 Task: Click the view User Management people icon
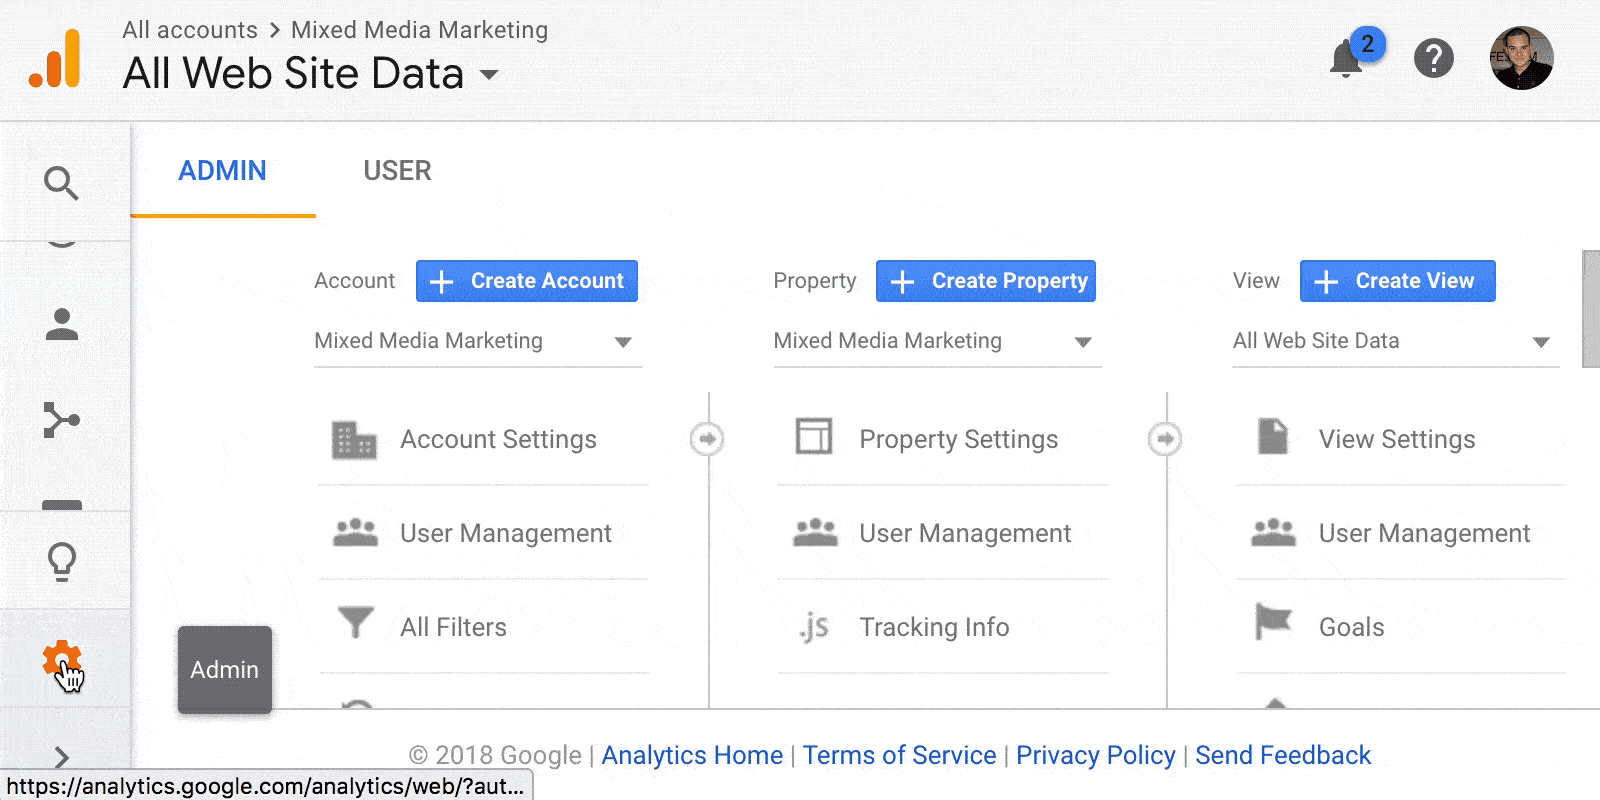(1273, 533)
